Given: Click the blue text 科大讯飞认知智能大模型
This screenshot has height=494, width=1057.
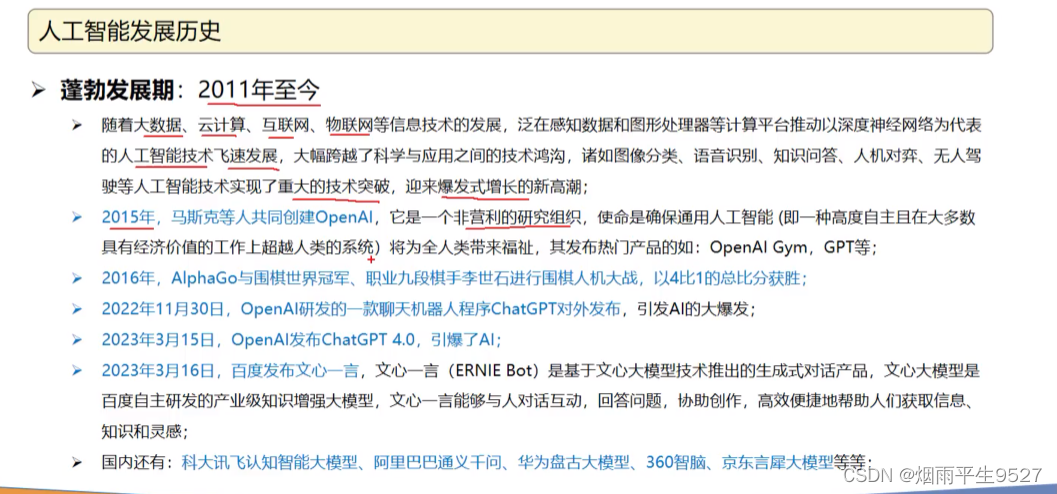Looking at the screenshot, I should (x=269, y=462).
